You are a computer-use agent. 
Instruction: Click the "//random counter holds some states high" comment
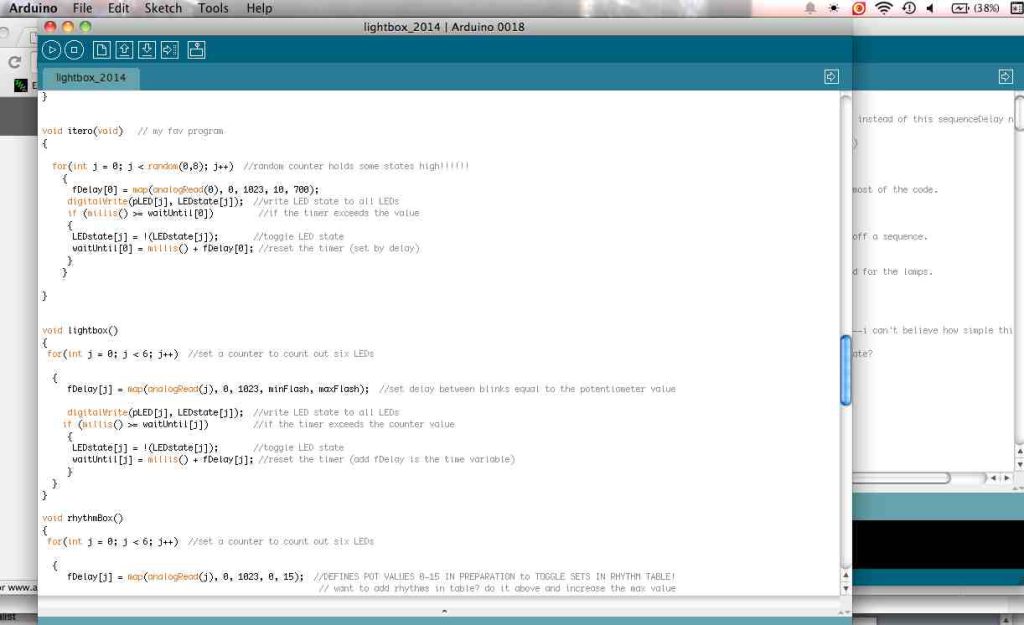pos(356,166)
